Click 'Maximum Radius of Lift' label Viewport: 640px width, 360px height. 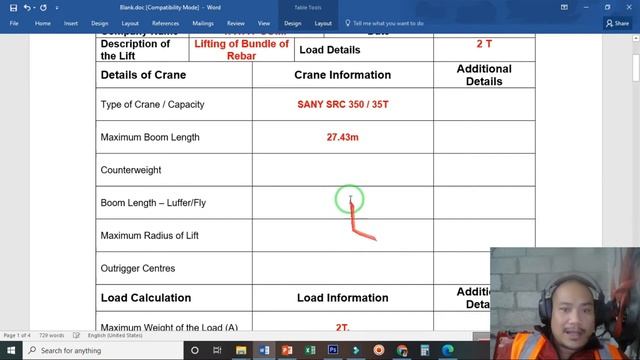[x=149, y=236]
